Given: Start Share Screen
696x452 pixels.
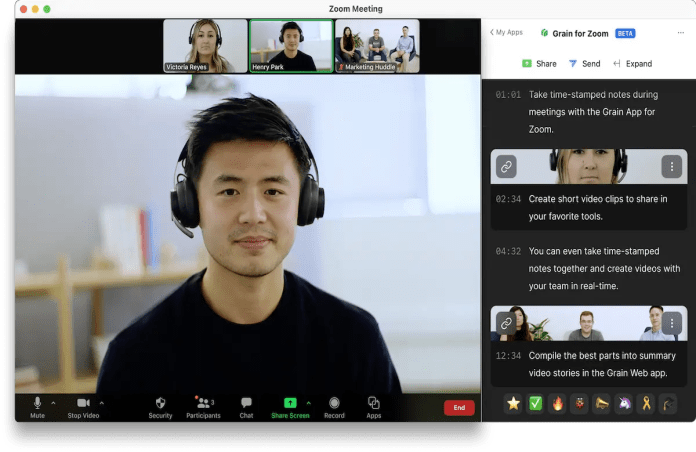Looking at the screenshot, I should tap(290, 407).
